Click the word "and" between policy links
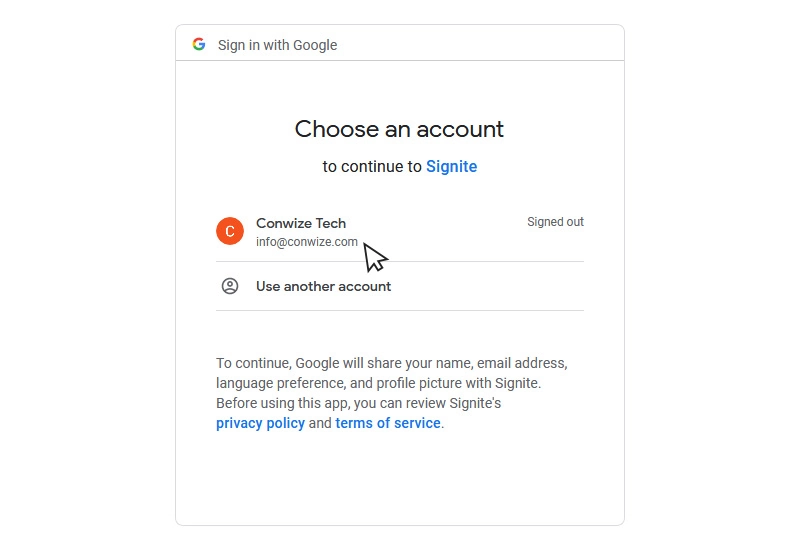 (320, 423)
